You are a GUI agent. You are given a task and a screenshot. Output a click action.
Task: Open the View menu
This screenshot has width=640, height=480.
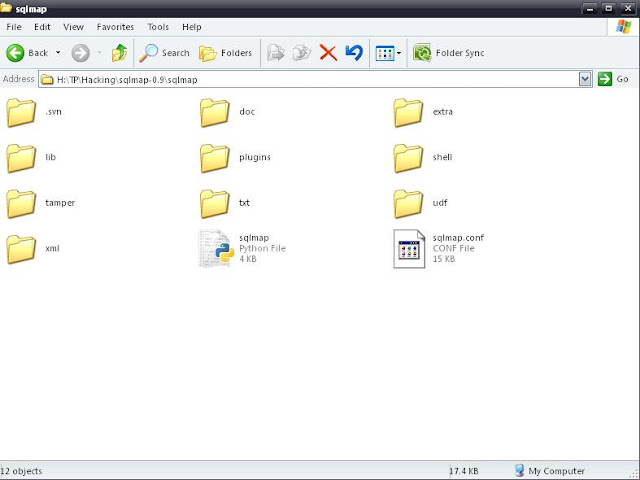[73, 27]
